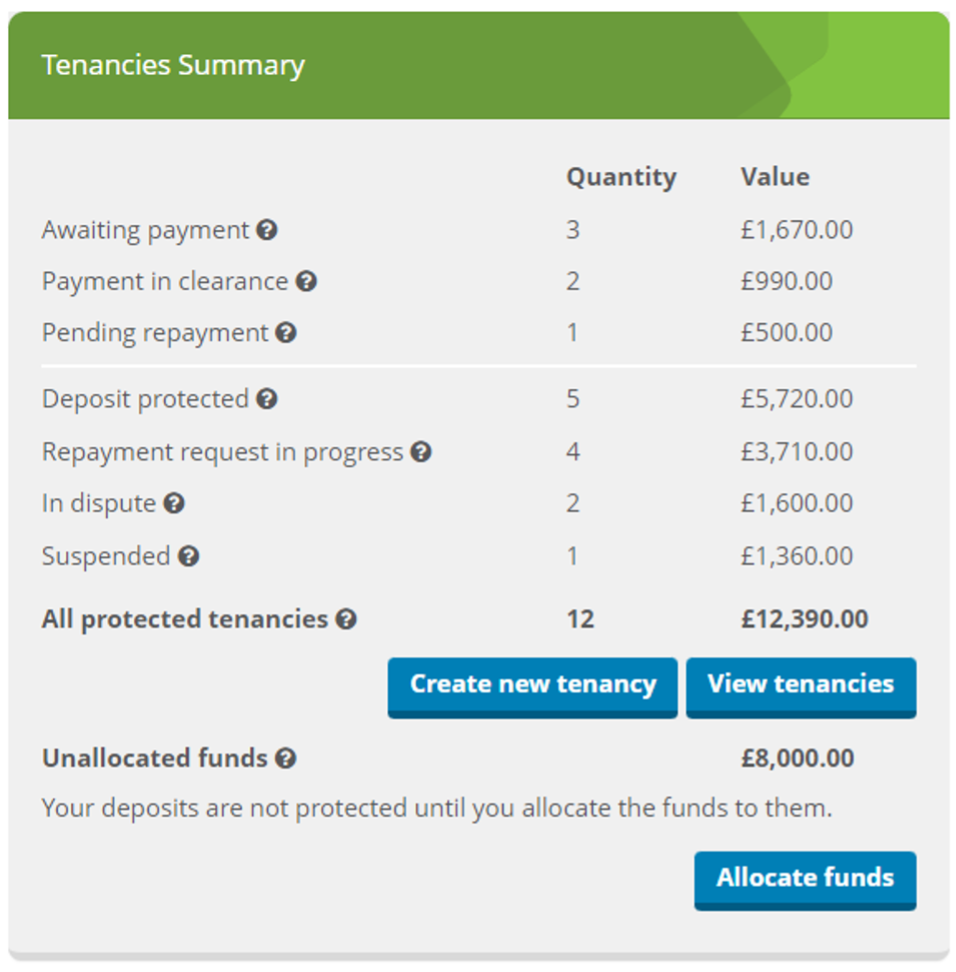Screen dimensions: 956x972
Task: Click the Allocate funds button
Action: pyautogui.click(x=805, y=881)
